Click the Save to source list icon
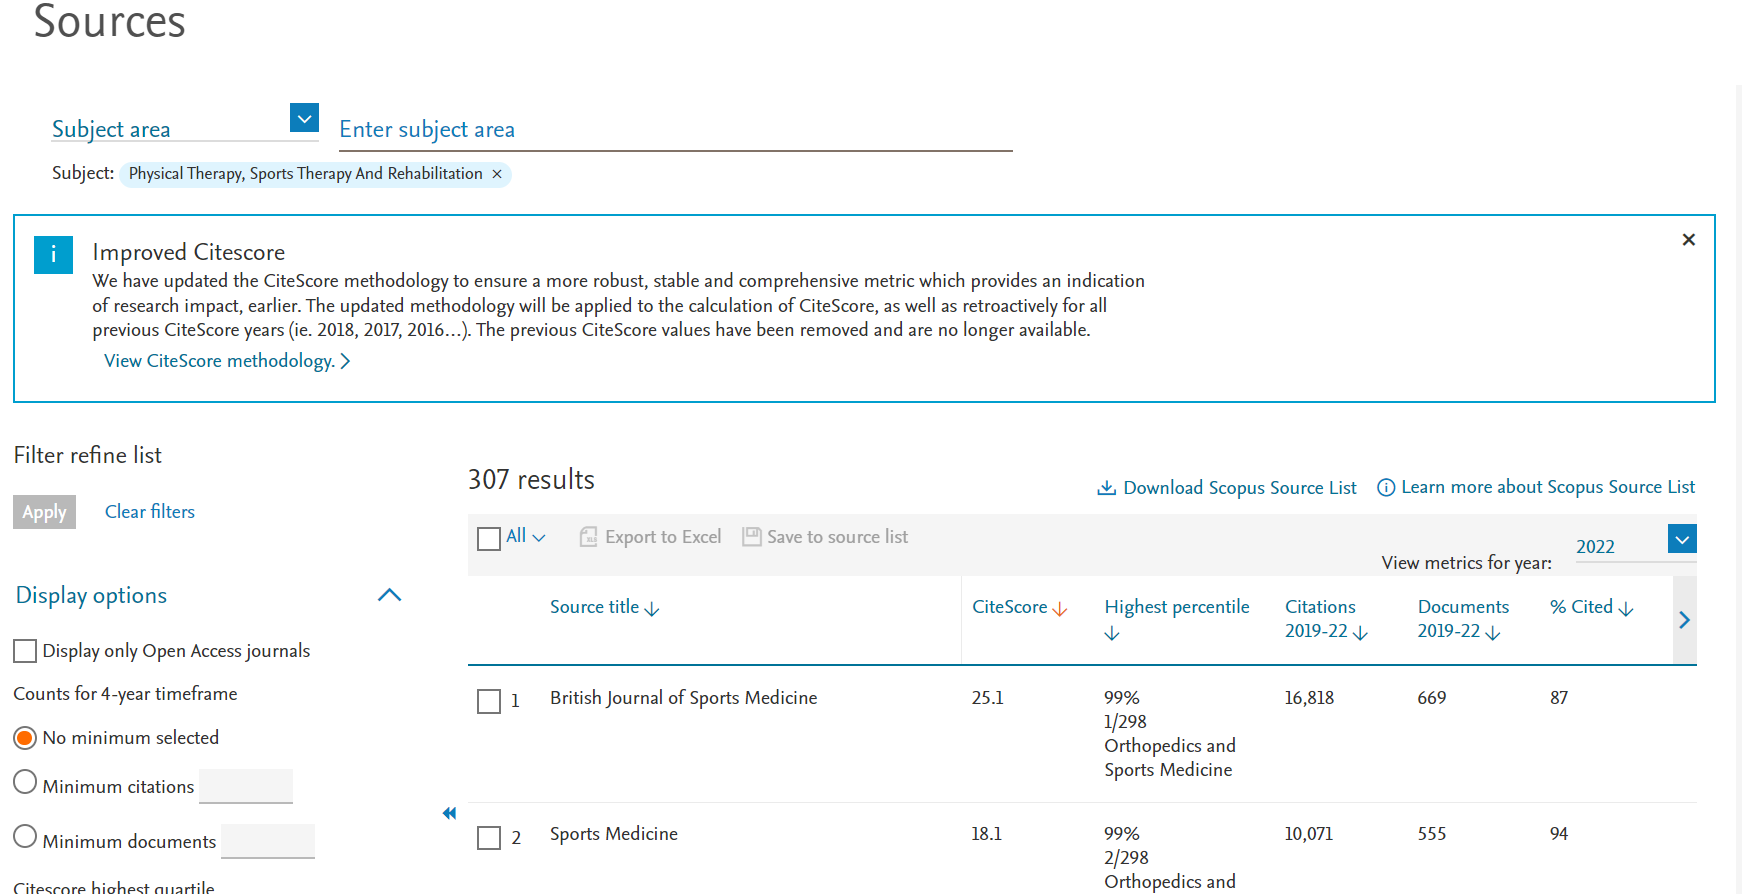The height and width of the screenshot is (894, 1742). (752, 537)
